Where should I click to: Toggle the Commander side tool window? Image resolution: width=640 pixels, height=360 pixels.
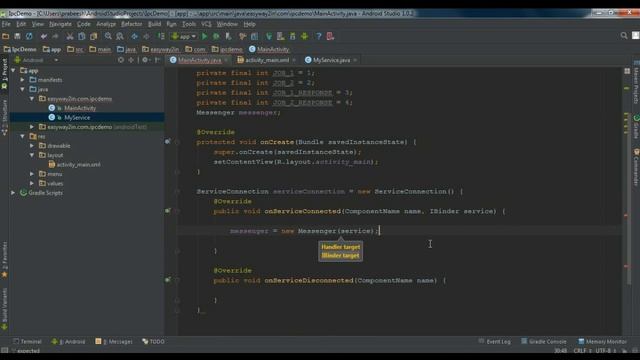tap(636, 167)
